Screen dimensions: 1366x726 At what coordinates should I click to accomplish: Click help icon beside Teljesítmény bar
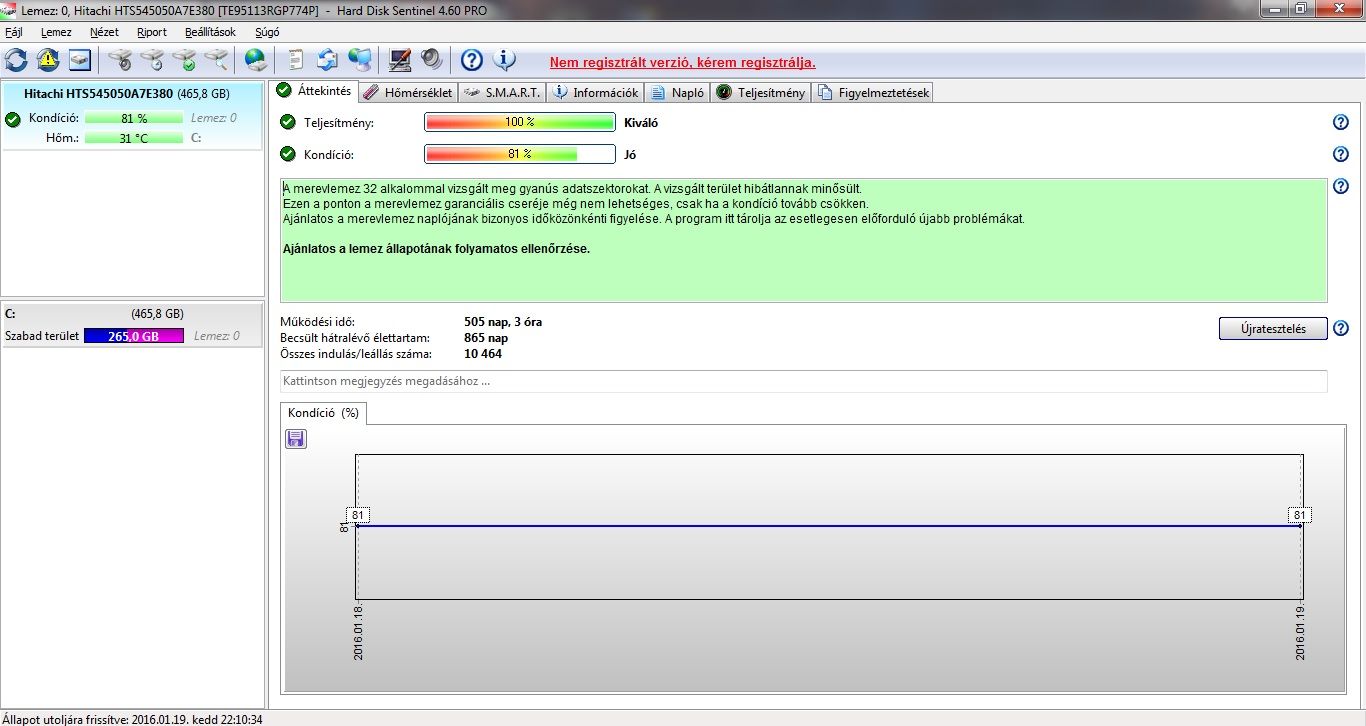pyautogui.click(x=1341, y=122)
